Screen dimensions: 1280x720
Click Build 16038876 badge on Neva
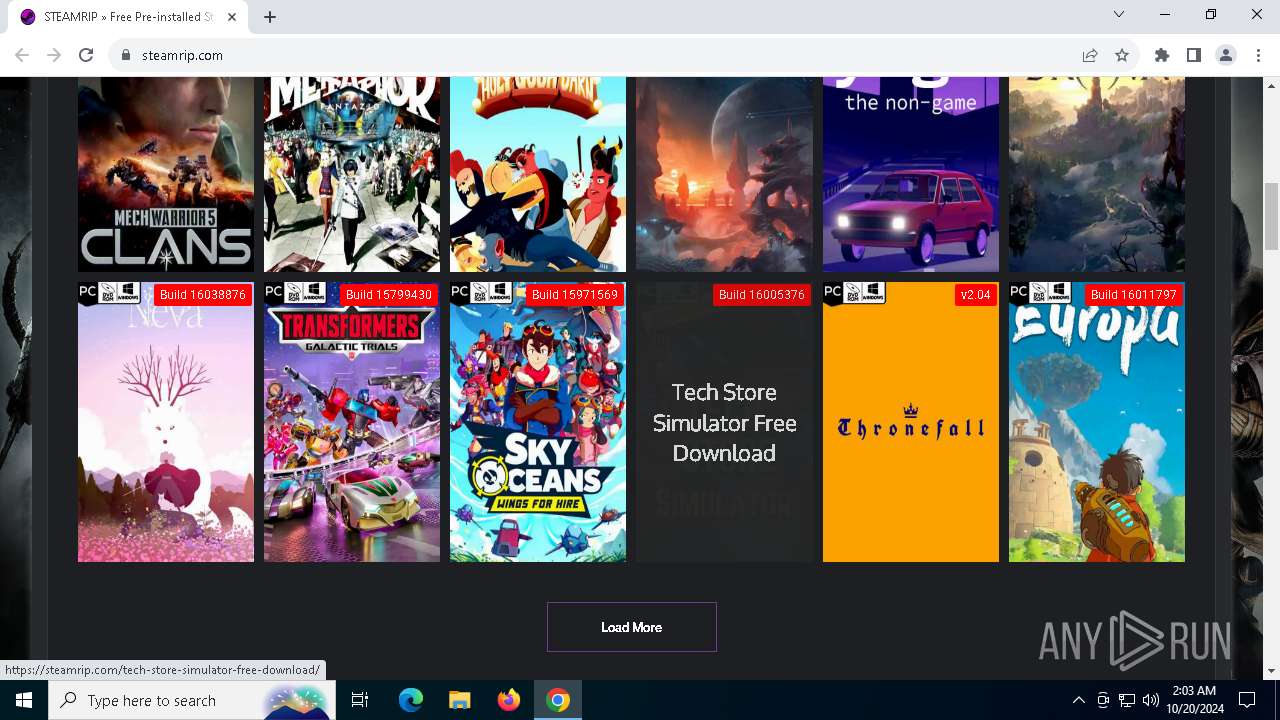click(203, 295)
